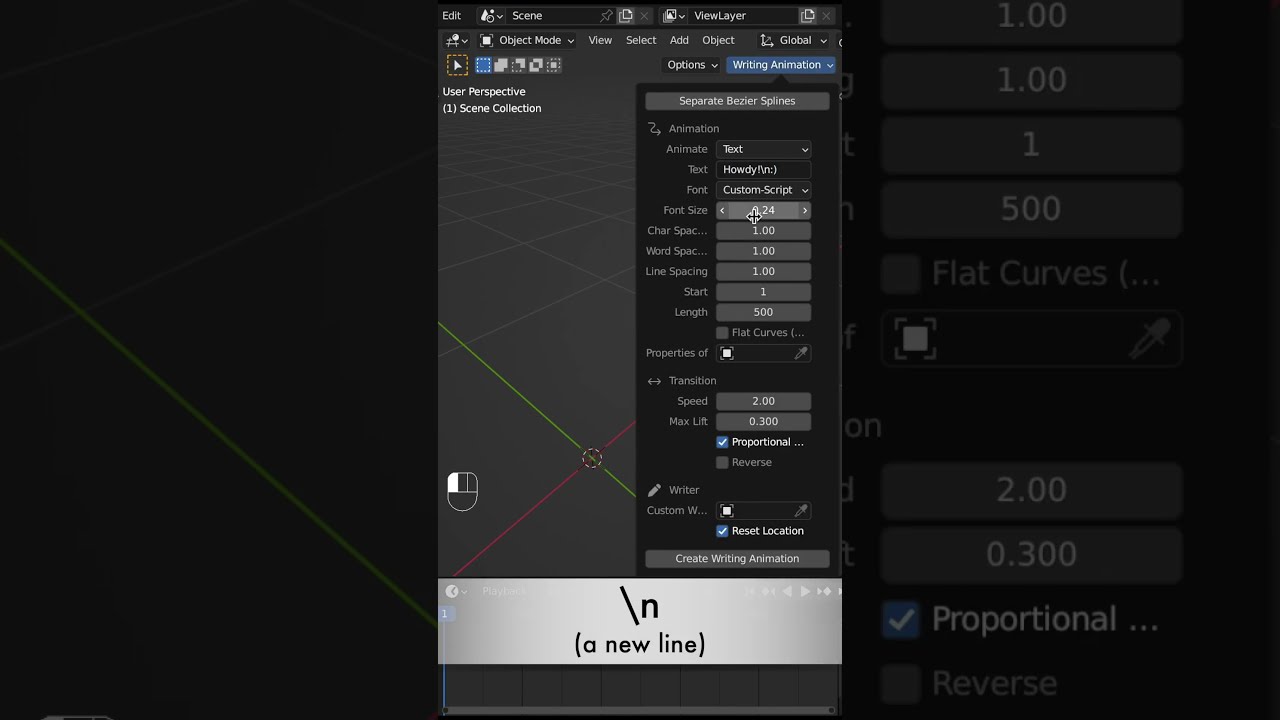Screen dimensions: 1280x720
Task: Select the Tweak select tool icon
Action: click(x=457, y=65)
